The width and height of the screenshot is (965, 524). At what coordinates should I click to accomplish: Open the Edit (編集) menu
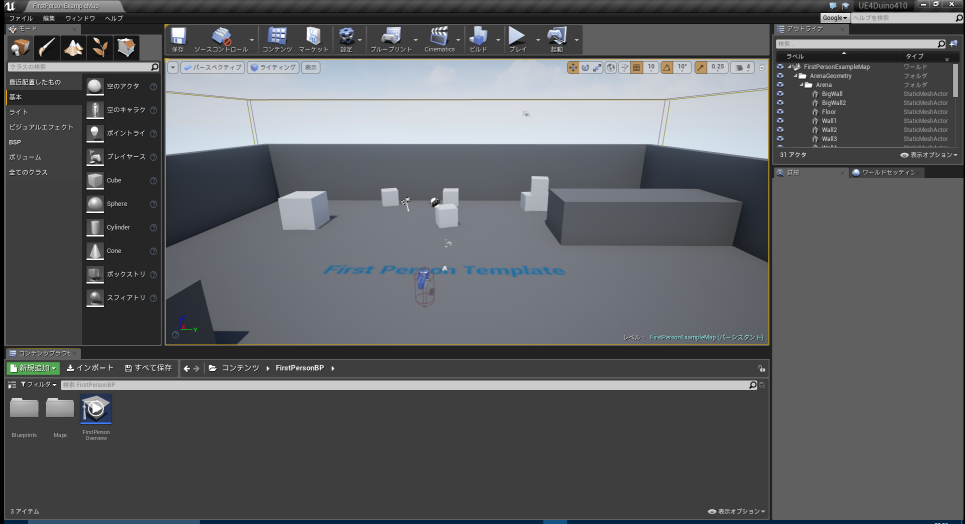coord(49,18)
